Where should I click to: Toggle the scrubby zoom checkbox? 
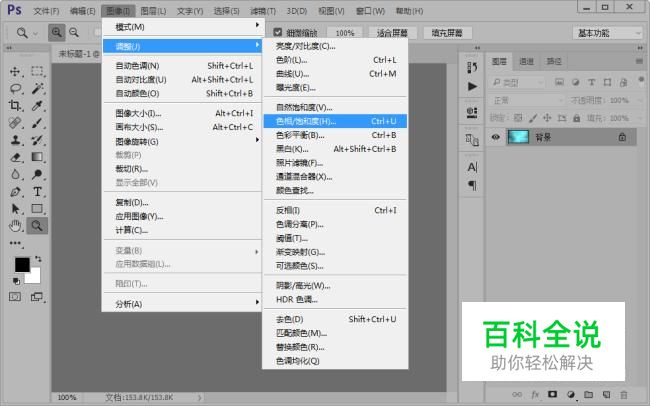click(x=278, y=32)
